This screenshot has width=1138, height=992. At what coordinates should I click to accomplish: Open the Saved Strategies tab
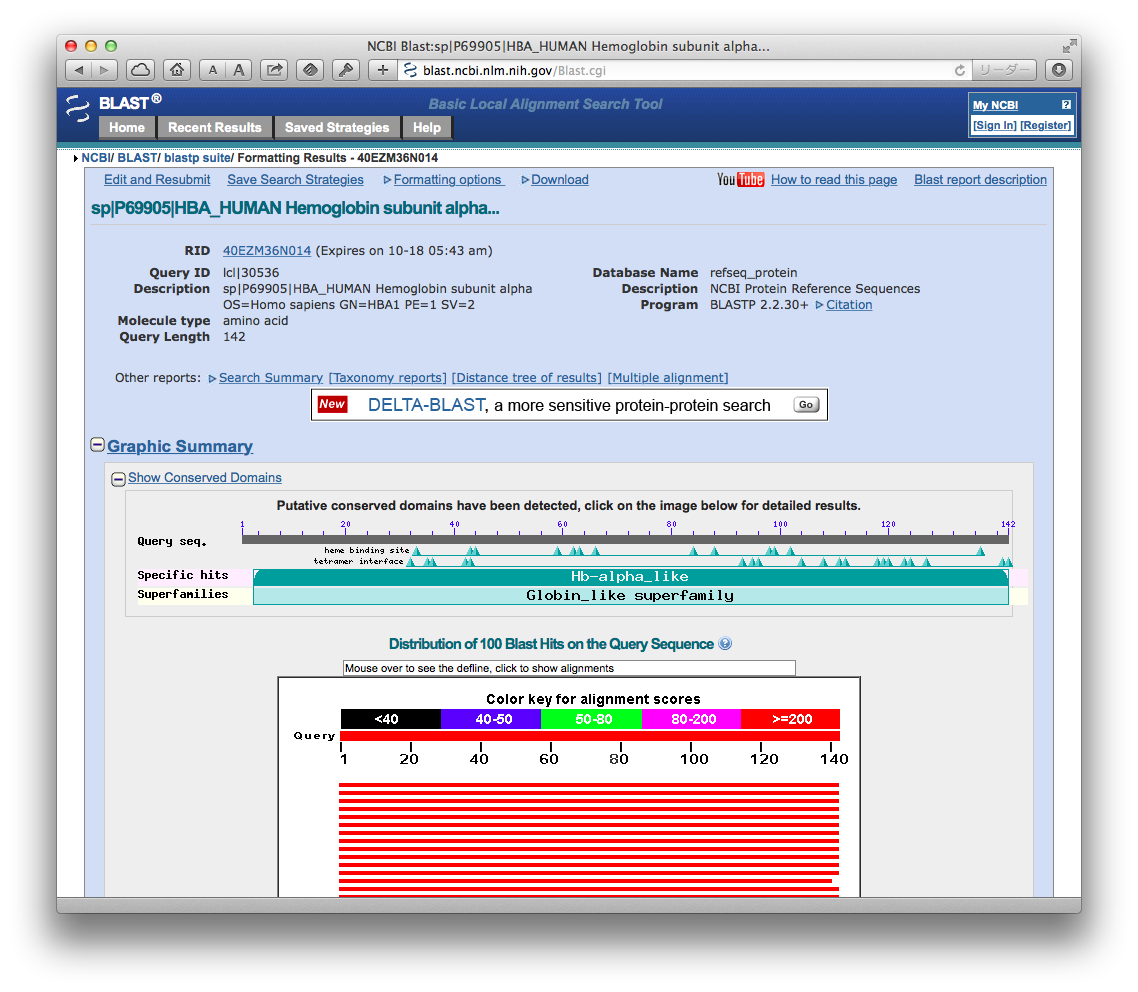pos(337,128)
